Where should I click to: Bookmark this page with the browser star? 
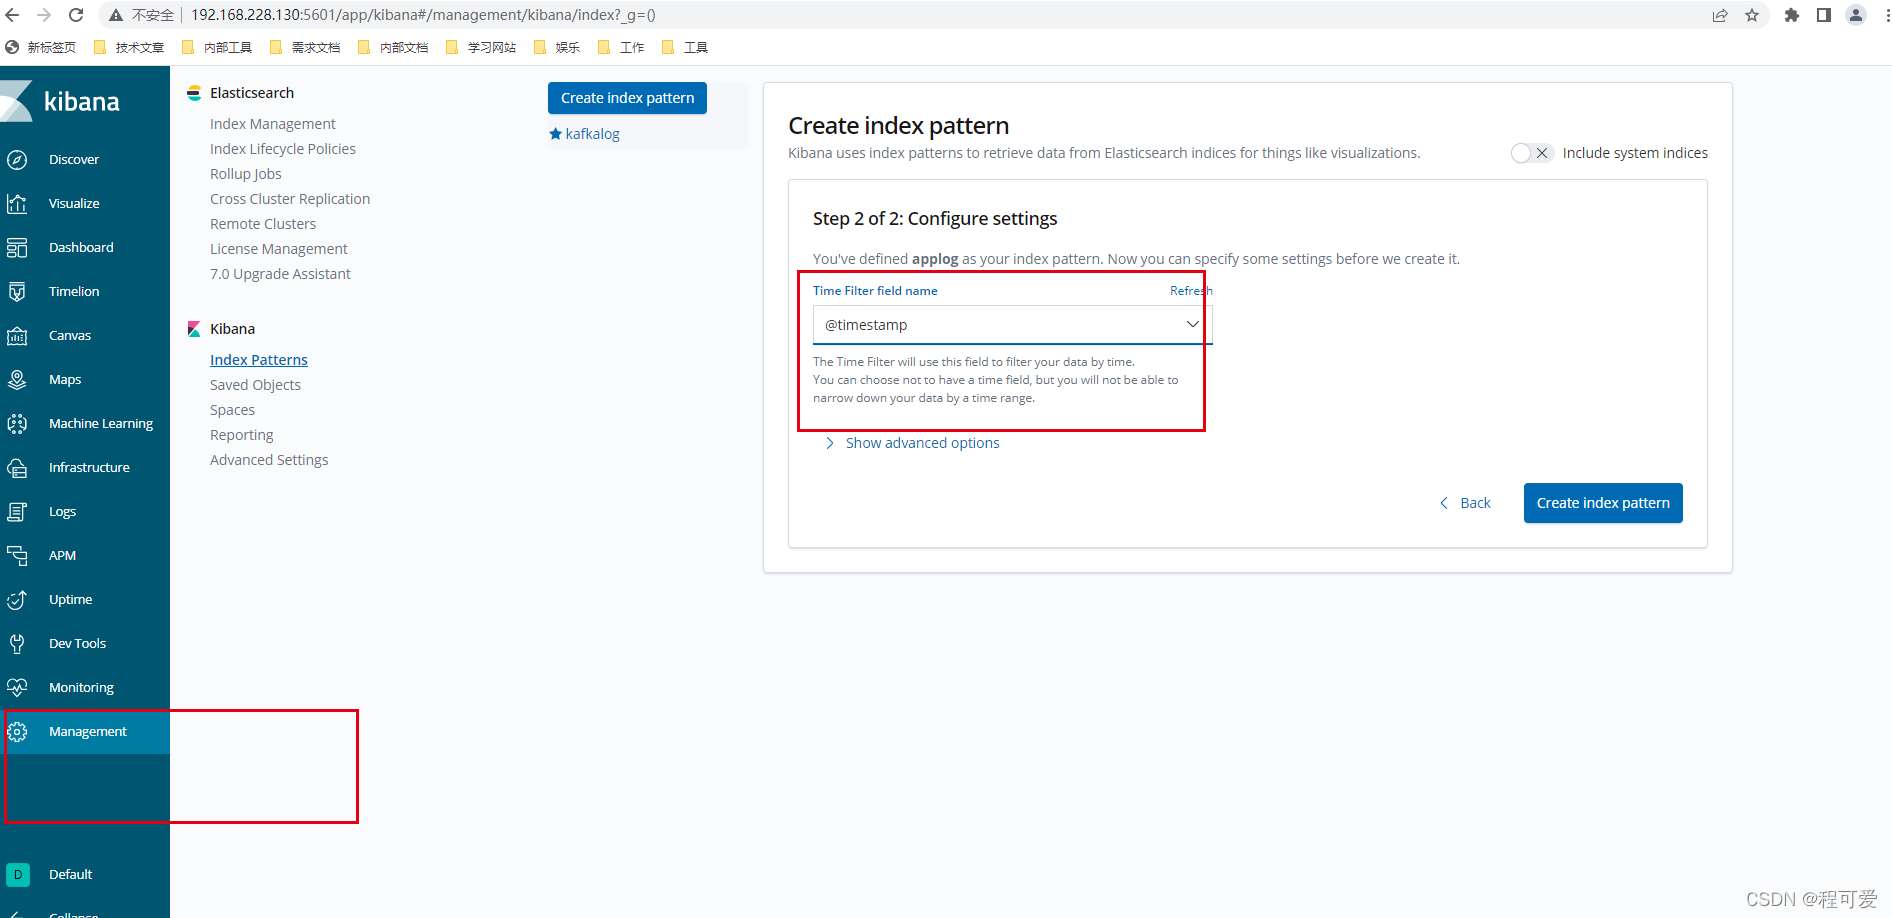(1752, 15)
